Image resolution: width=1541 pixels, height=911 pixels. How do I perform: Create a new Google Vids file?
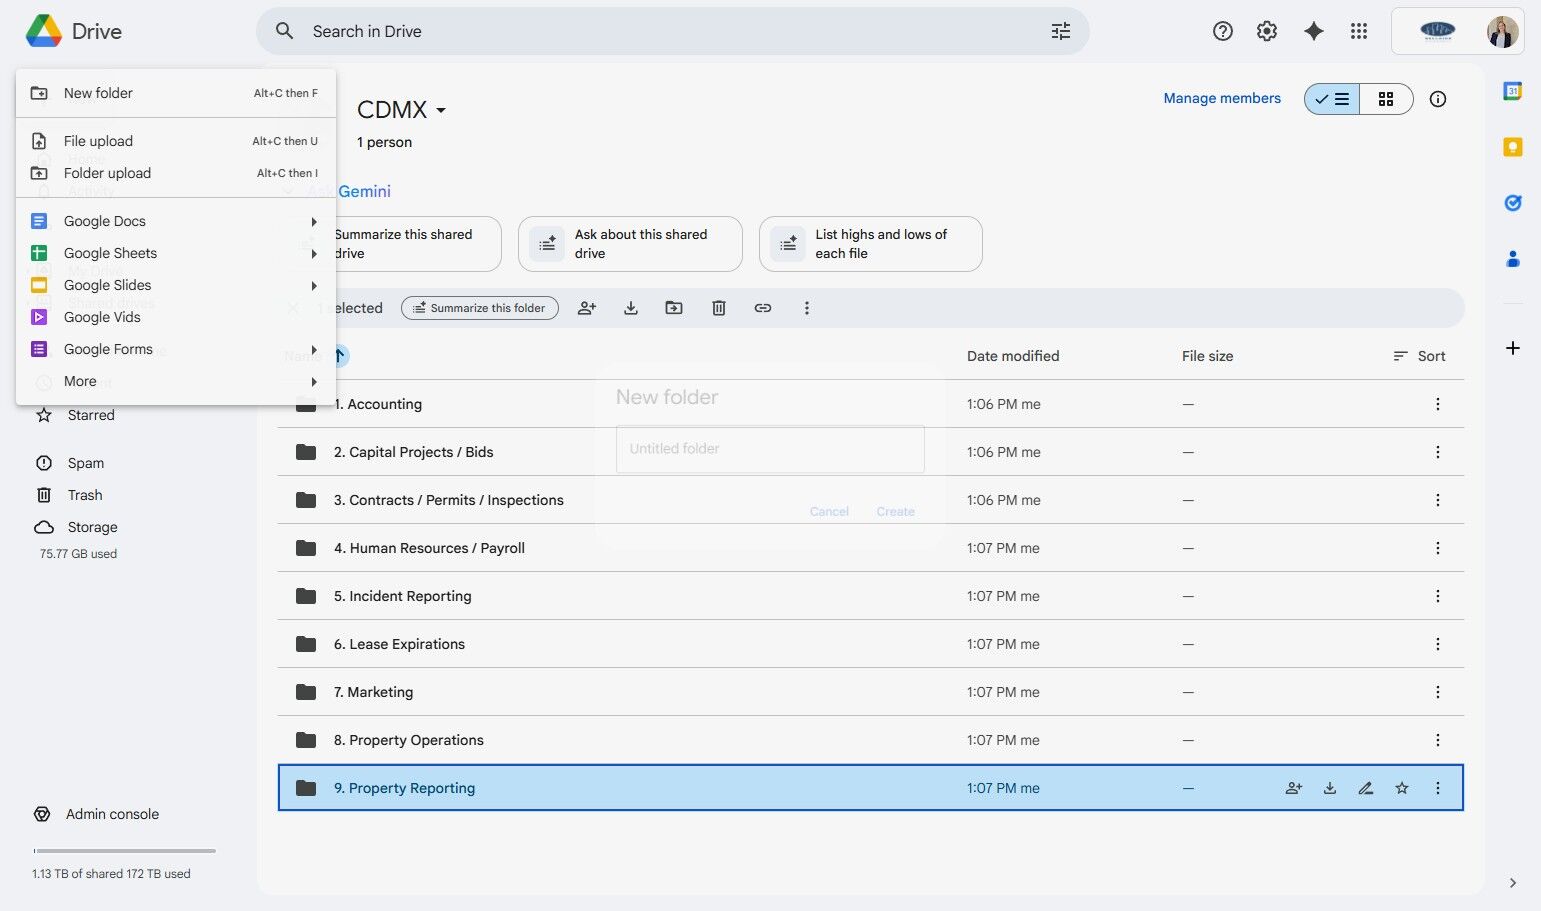click(x=176, y=317)
